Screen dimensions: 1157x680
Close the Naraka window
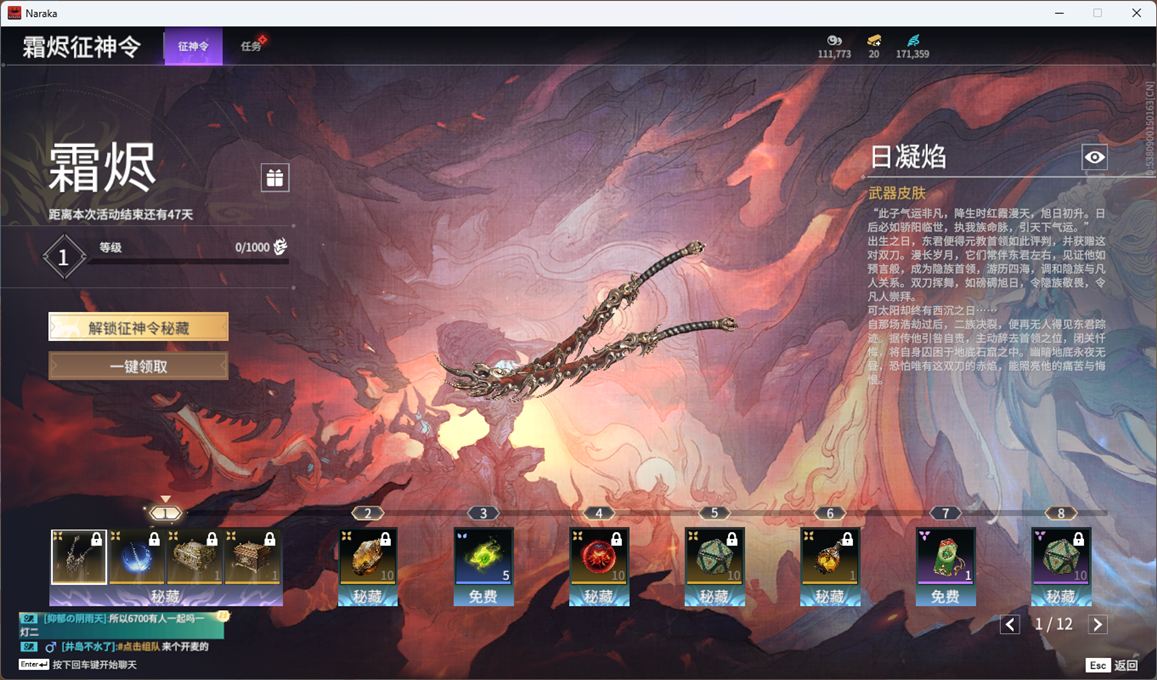click(1136, 13)
